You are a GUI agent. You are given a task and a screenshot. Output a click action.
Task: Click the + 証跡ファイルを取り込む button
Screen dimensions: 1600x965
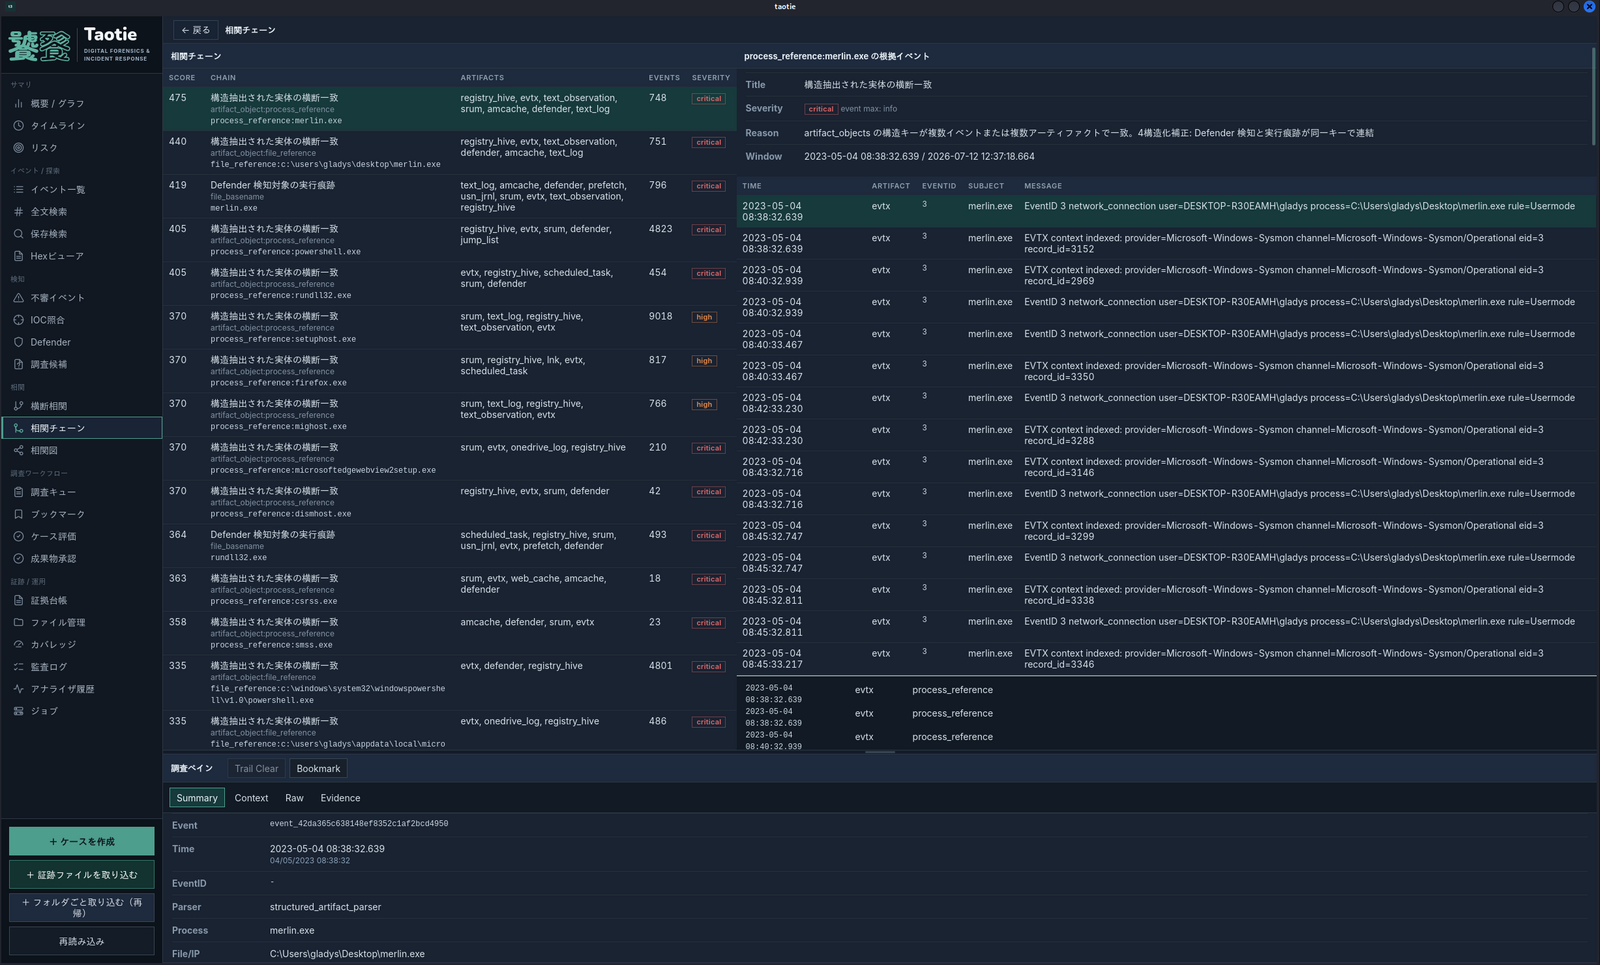(x=82, y=874)
